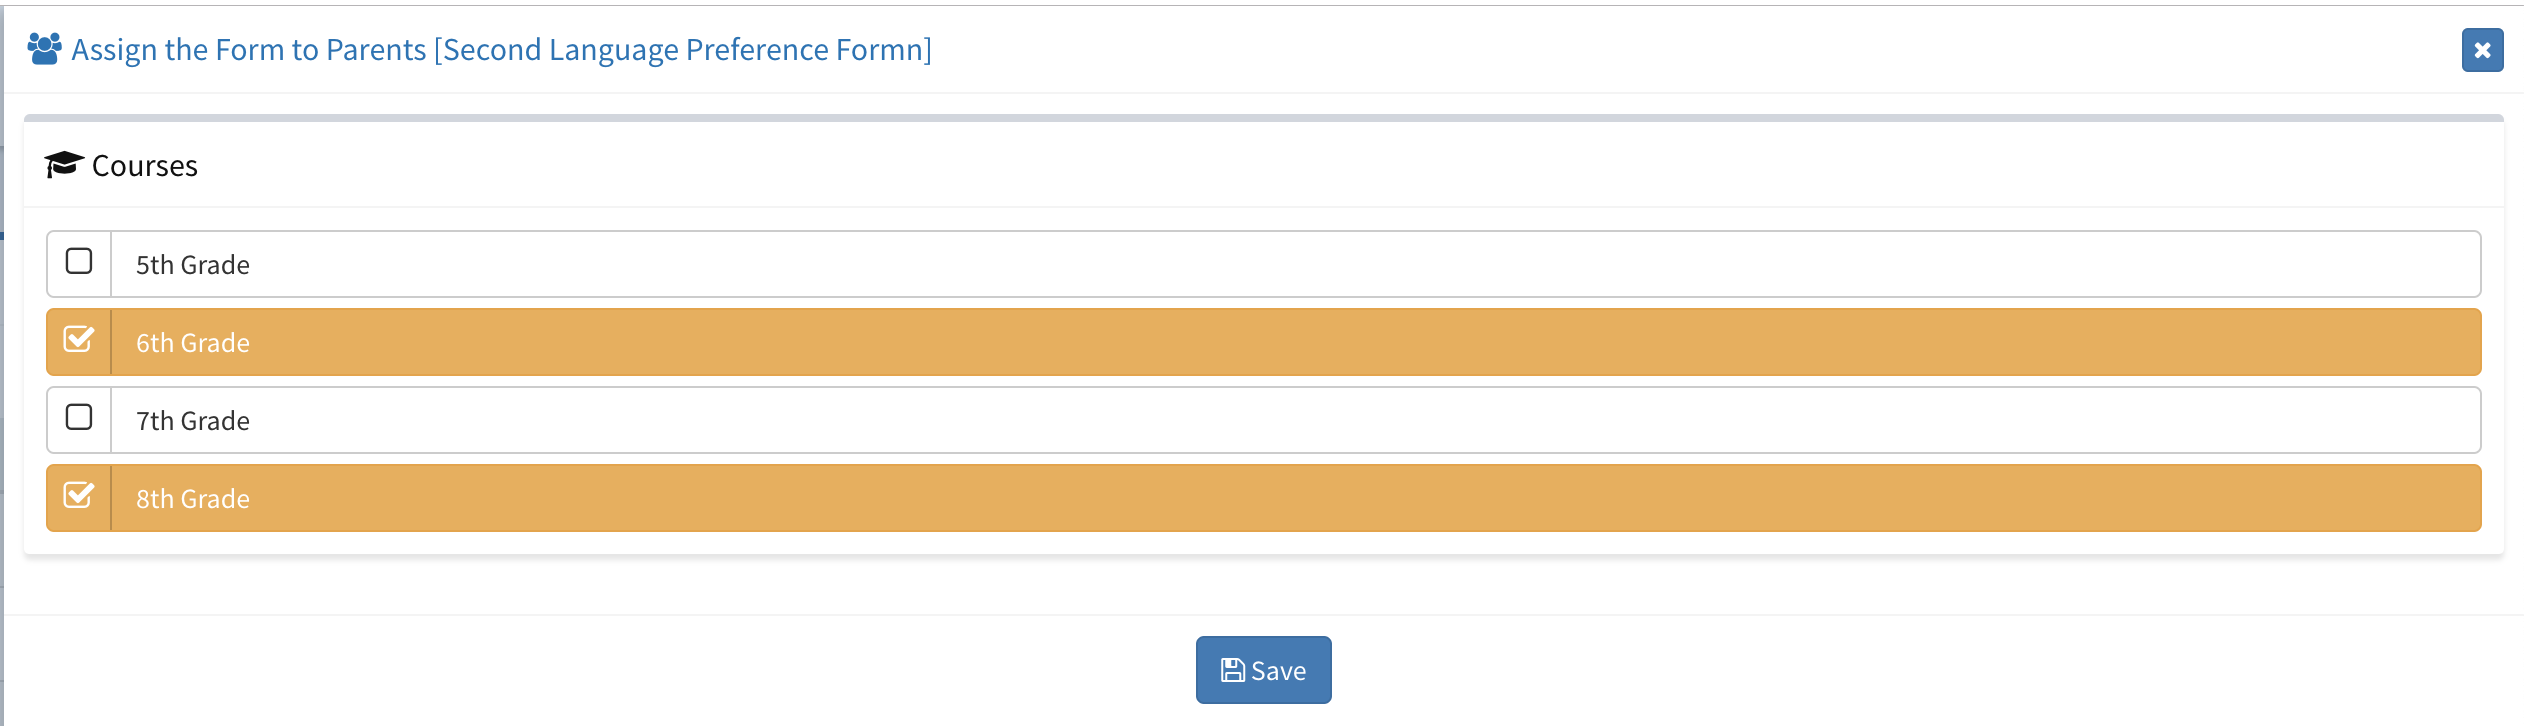This screenshot has height=726, width=2524.
Task: Click the 5th Grade checkbox cell
Action: coord(79,264)
